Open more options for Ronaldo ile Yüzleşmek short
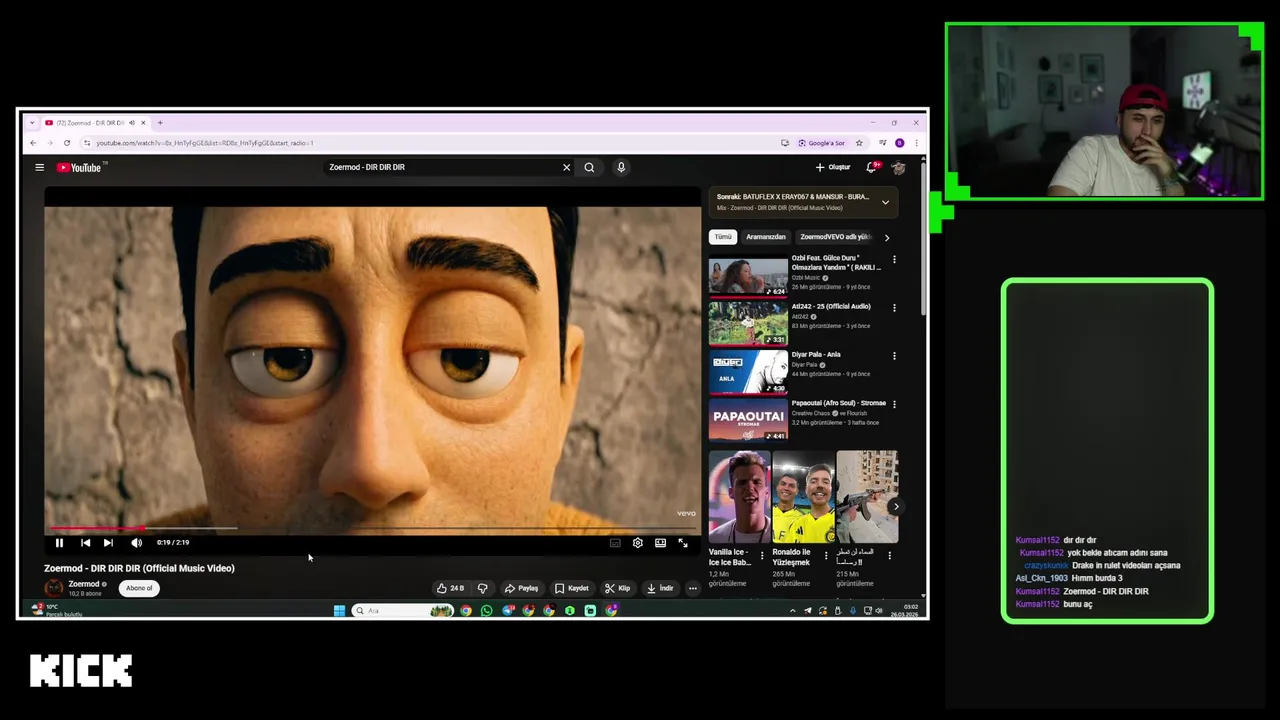 coord(826,555)
